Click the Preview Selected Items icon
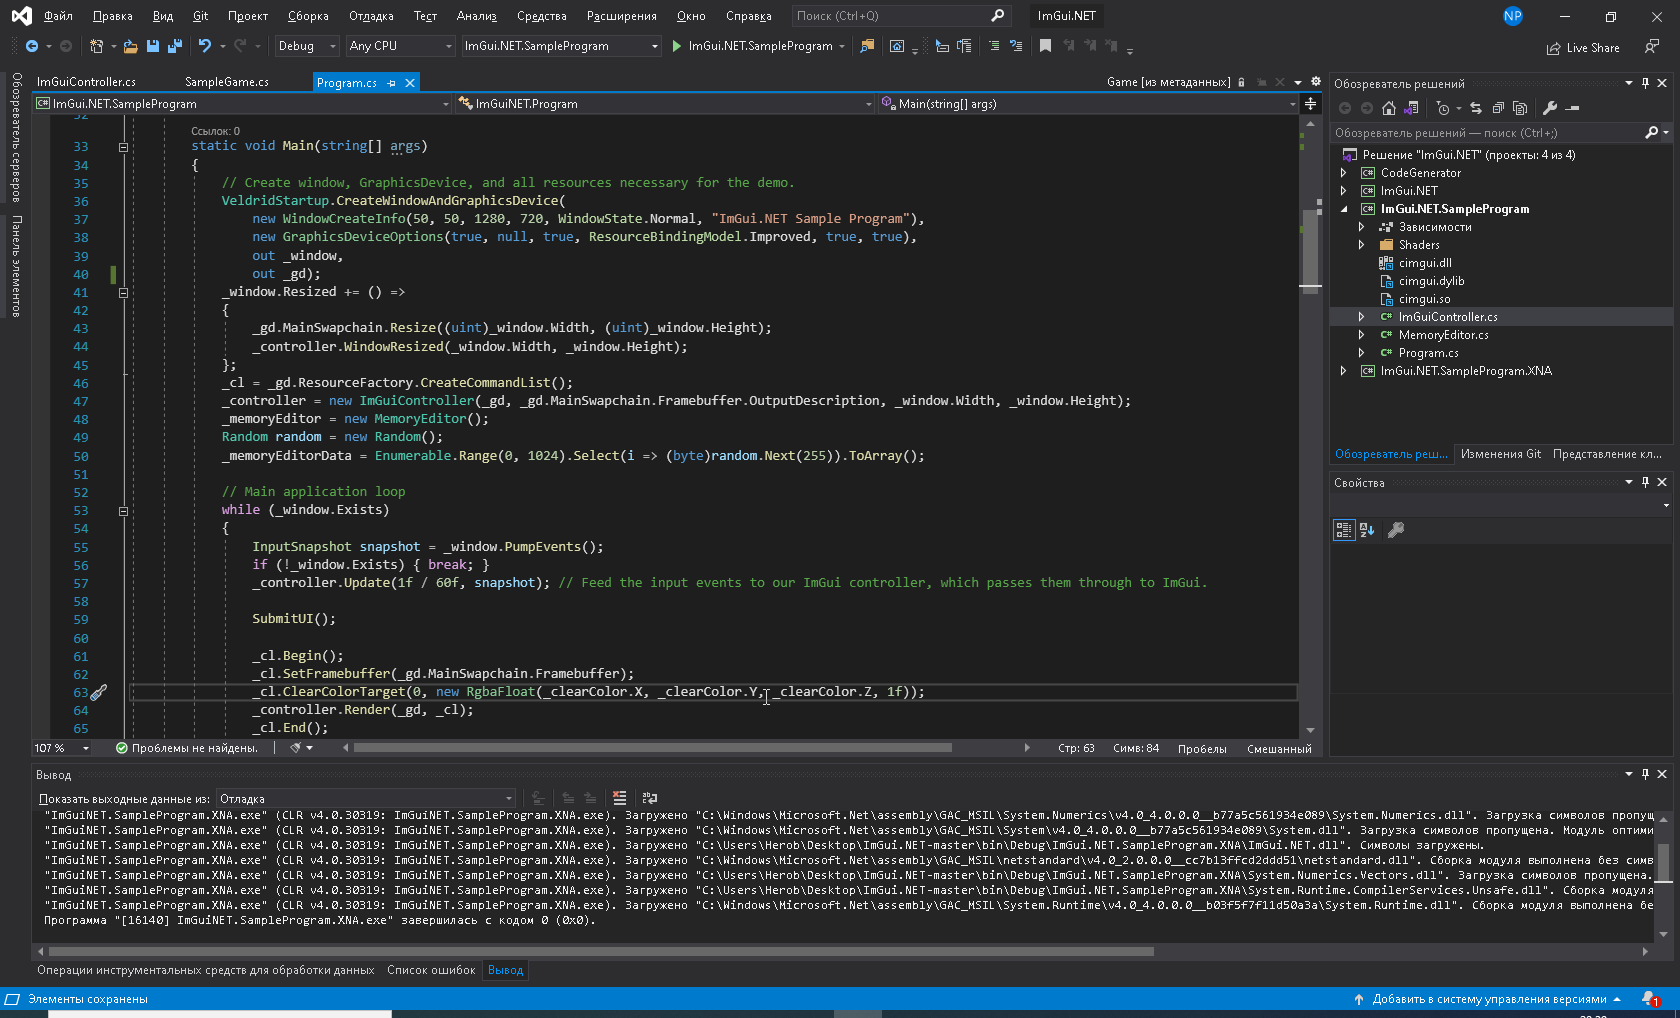 coord(1573,108)
